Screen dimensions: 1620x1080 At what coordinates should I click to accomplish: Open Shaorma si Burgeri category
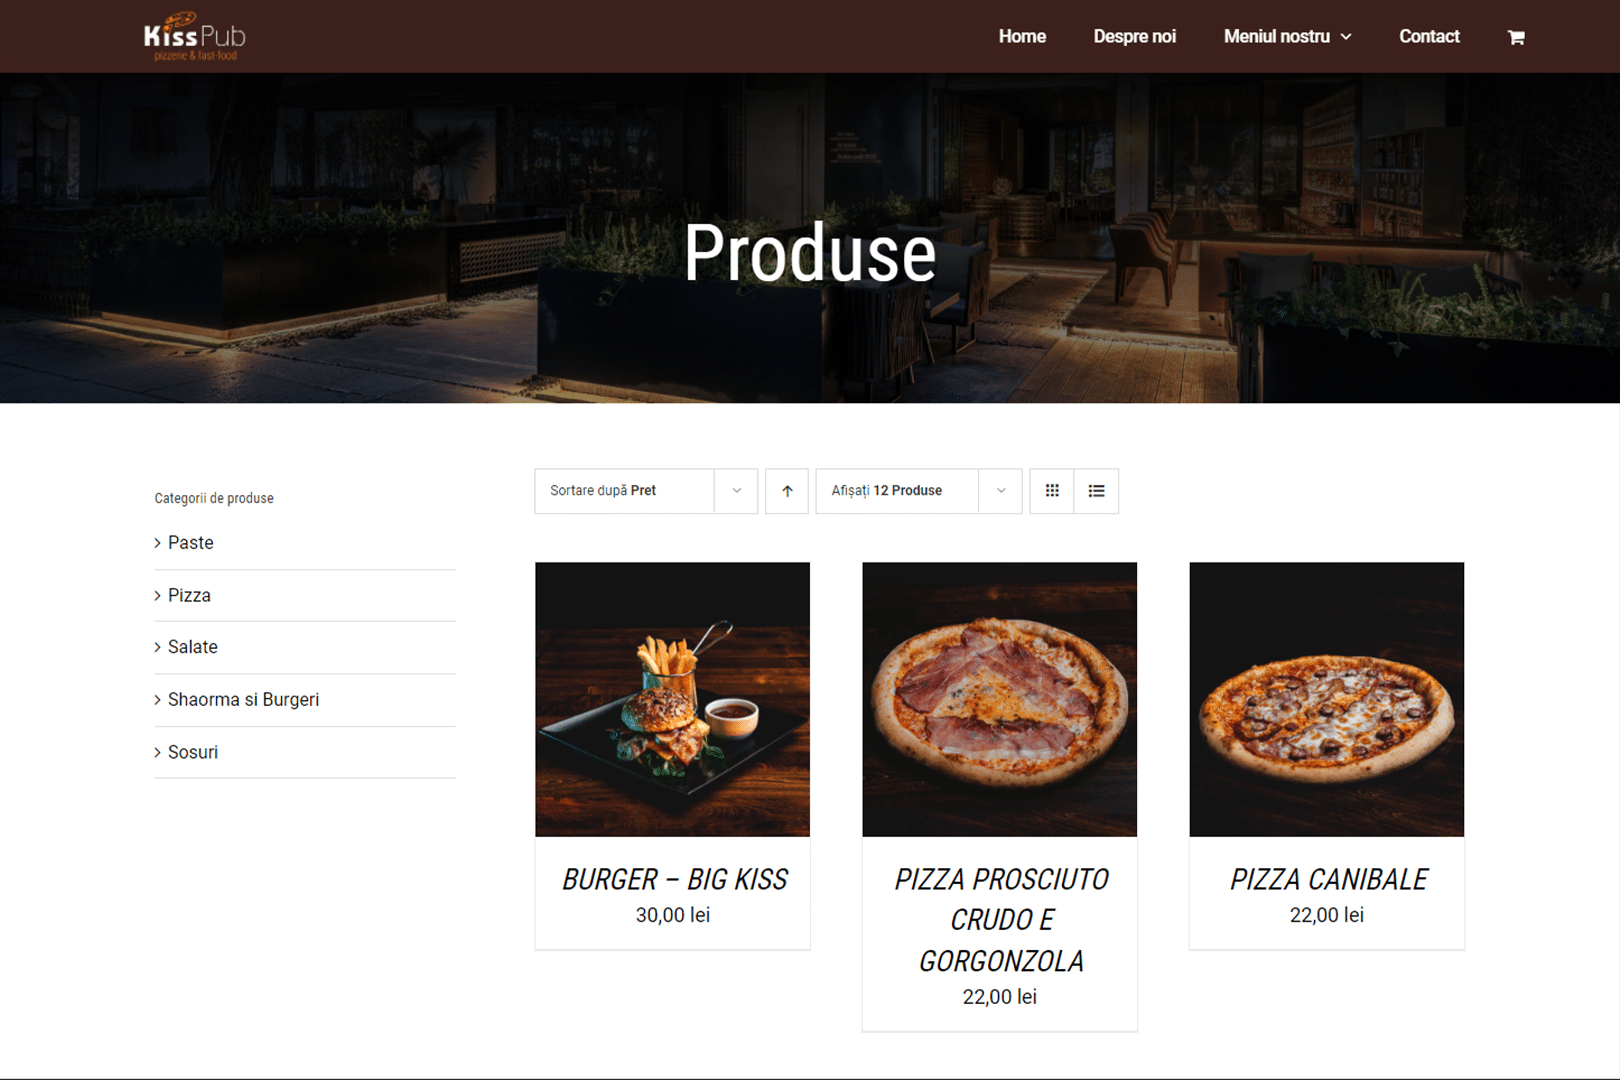[x=243, y=700]
